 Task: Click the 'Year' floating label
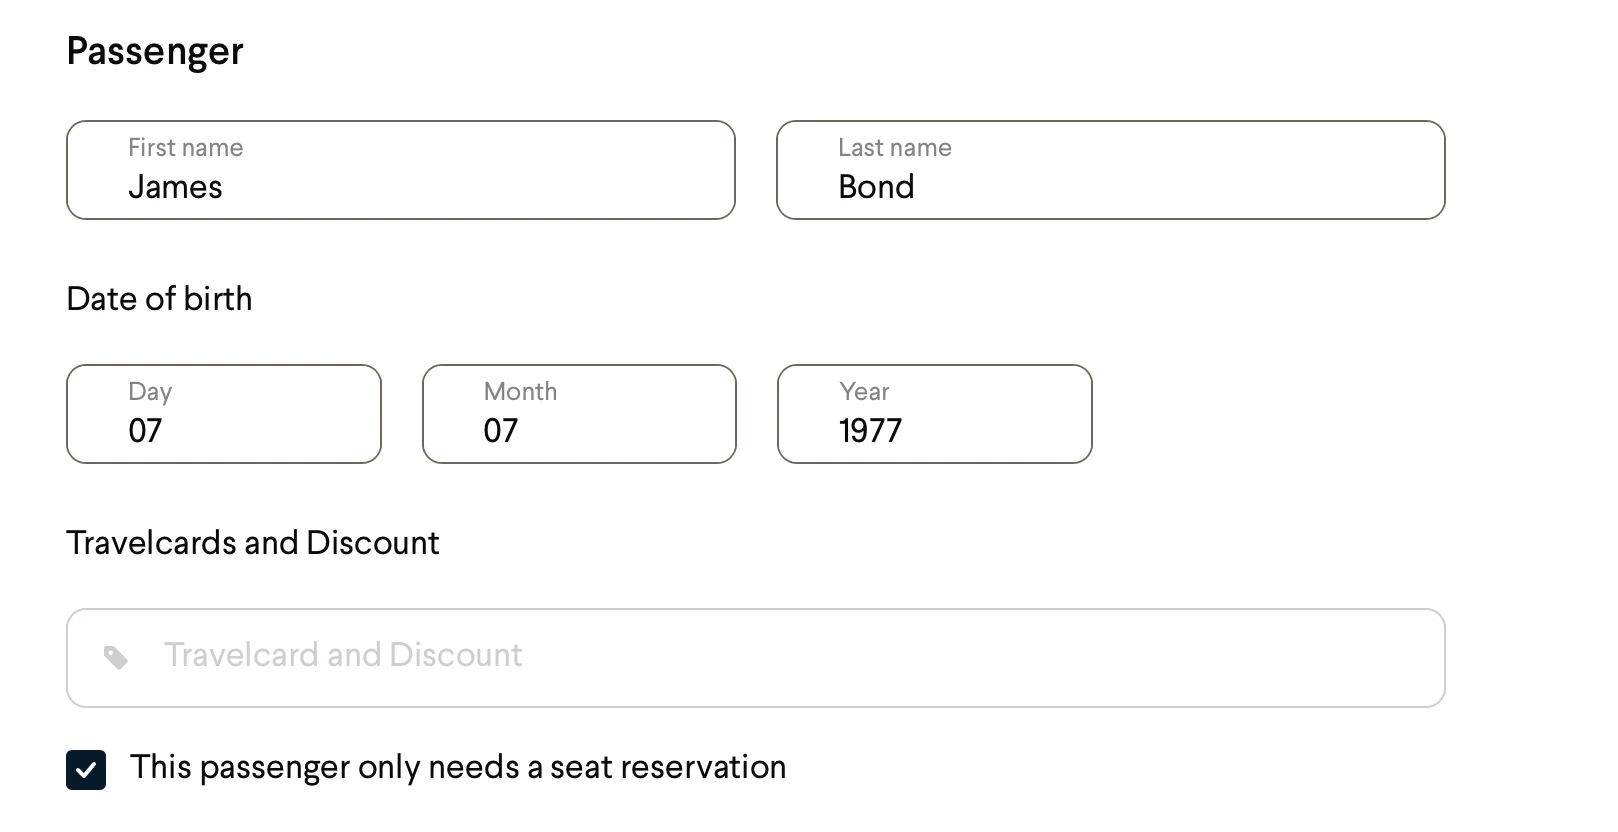(x=864, y=392)
